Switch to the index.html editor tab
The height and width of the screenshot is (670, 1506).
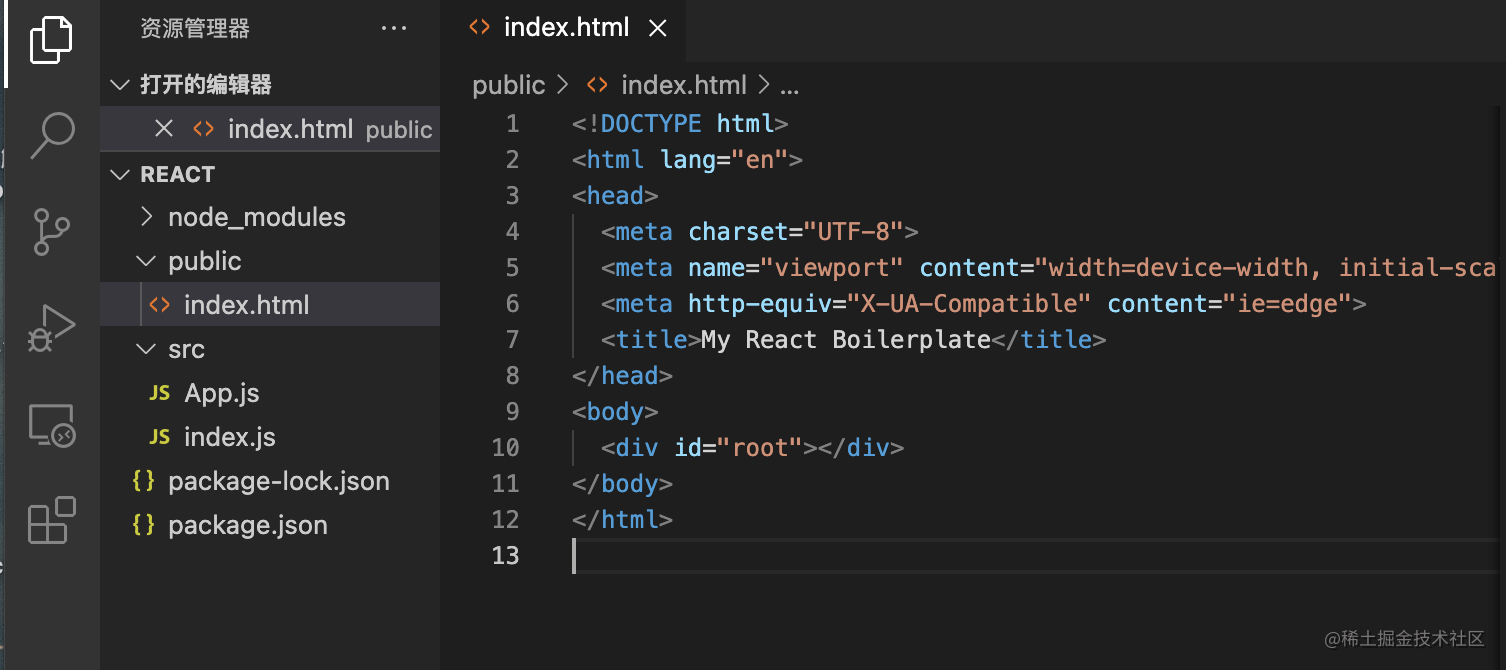[x=565, y=28]
